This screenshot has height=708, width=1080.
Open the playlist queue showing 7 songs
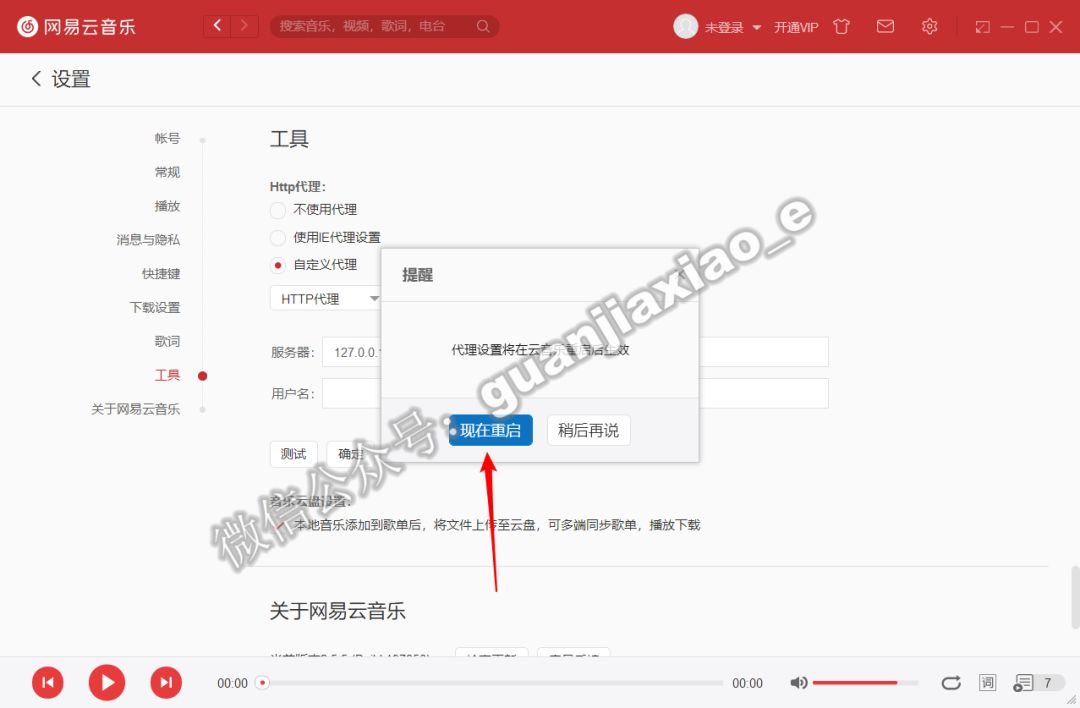tap(1024, 682)
